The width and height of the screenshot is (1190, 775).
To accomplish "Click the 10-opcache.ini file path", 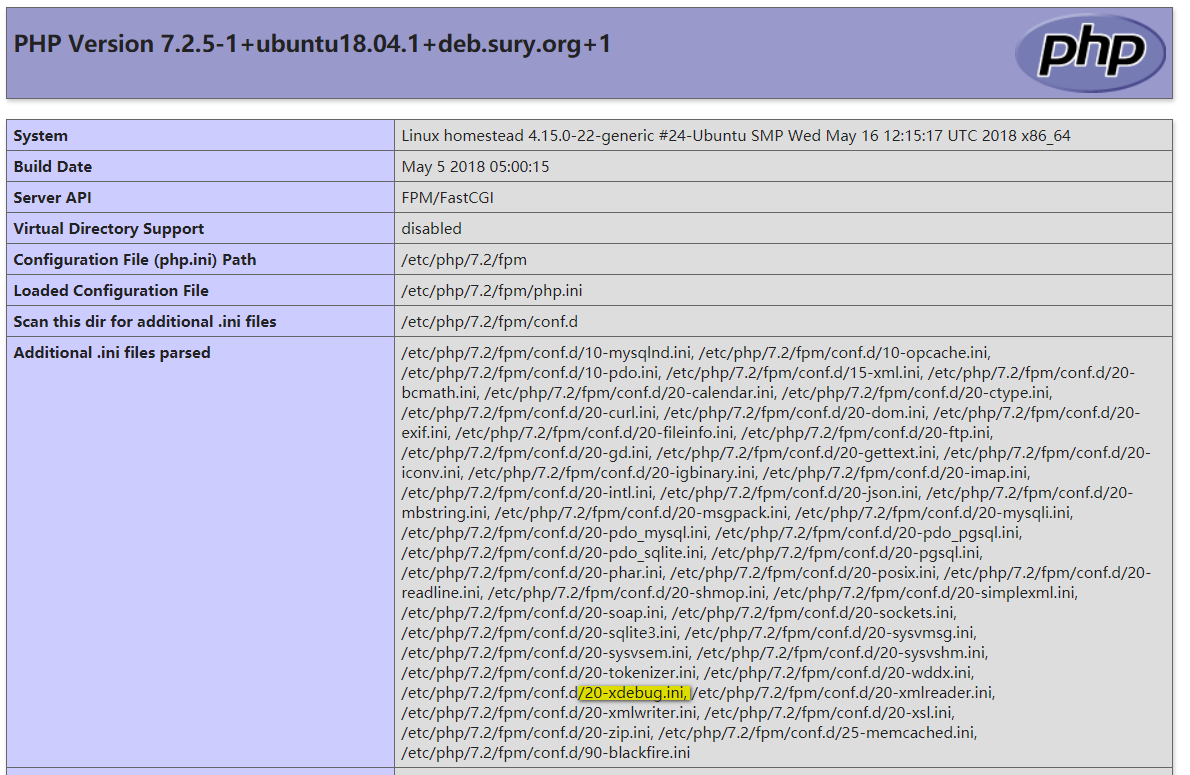I will (843, 353).
